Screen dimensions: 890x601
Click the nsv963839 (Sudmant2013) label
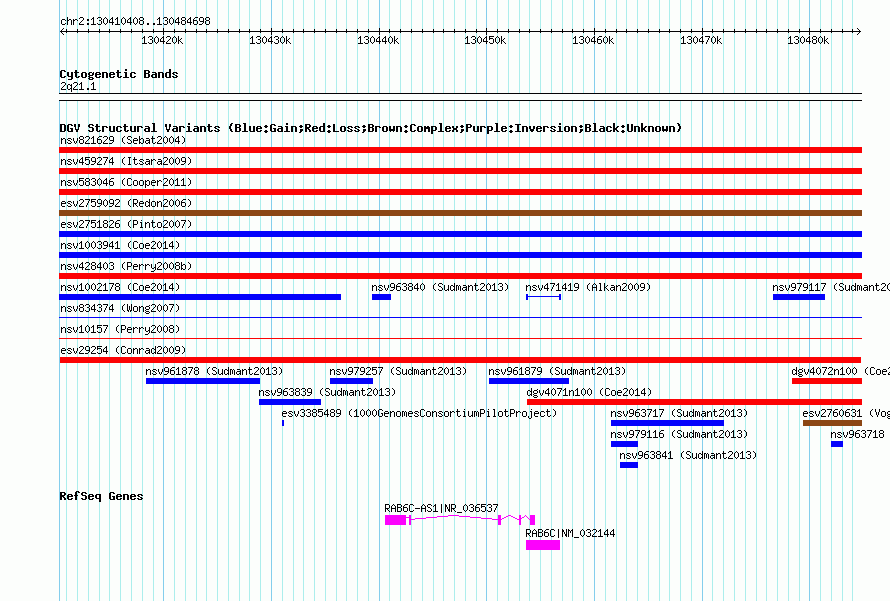(x=327, y=392)
